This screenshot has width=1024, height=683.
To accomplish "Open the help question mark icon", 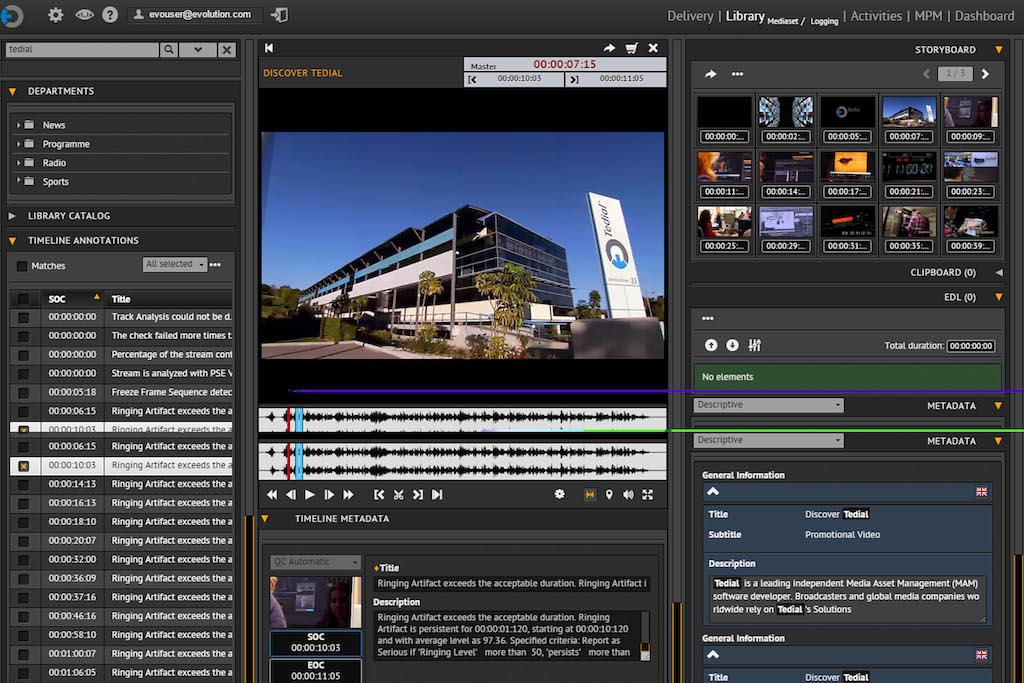I will tap(110, 14).
